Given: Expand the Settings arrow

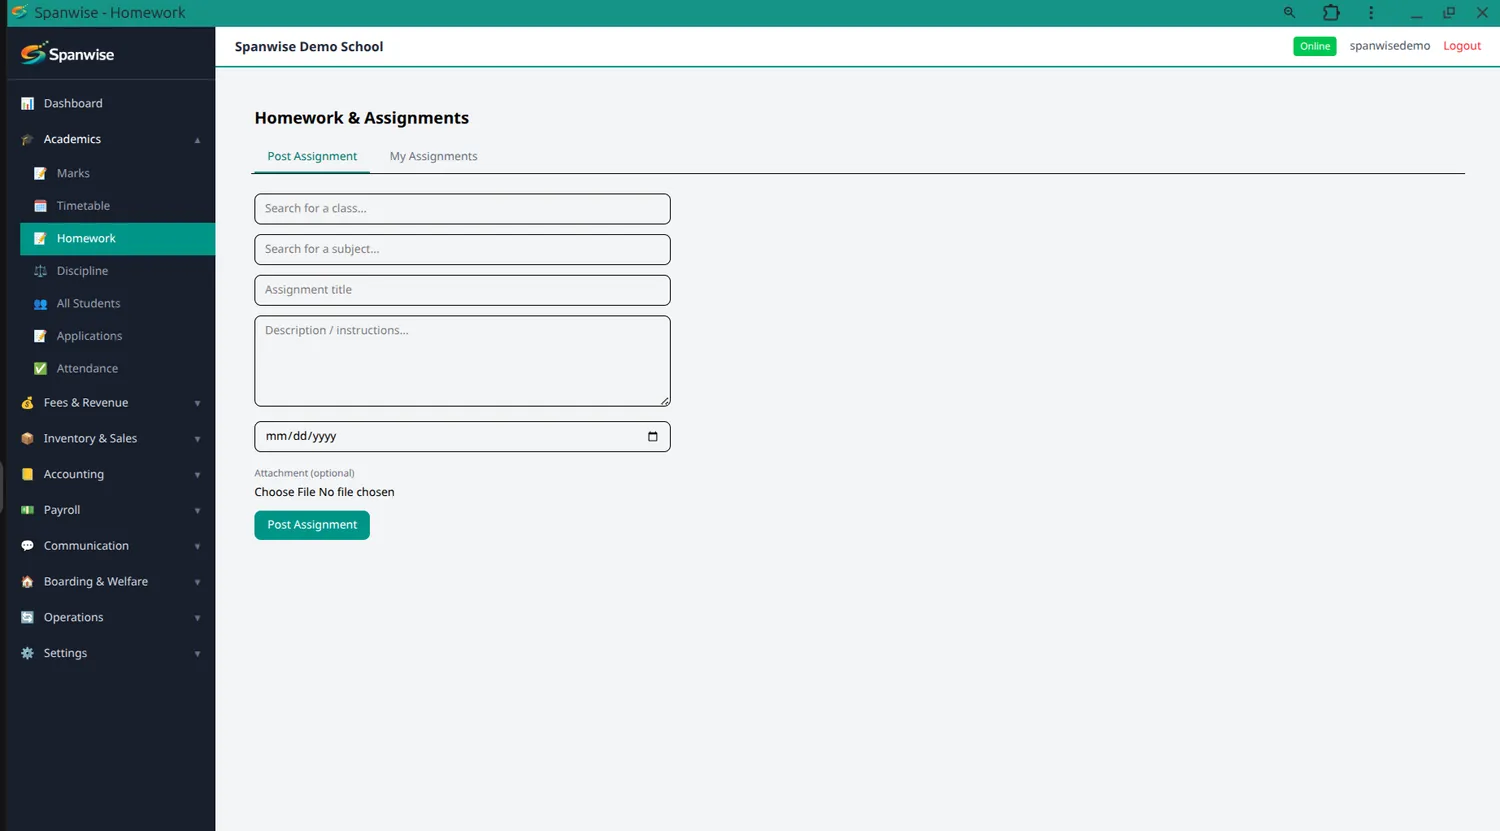Looking at the screenshot, I should coord(197,654).
